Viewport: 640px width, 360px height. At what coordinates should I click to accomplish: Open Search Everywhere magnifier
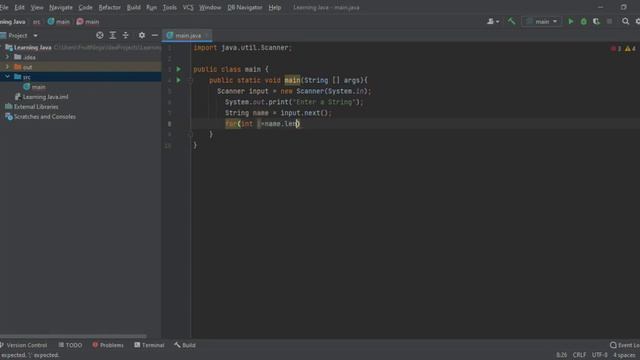625,21
